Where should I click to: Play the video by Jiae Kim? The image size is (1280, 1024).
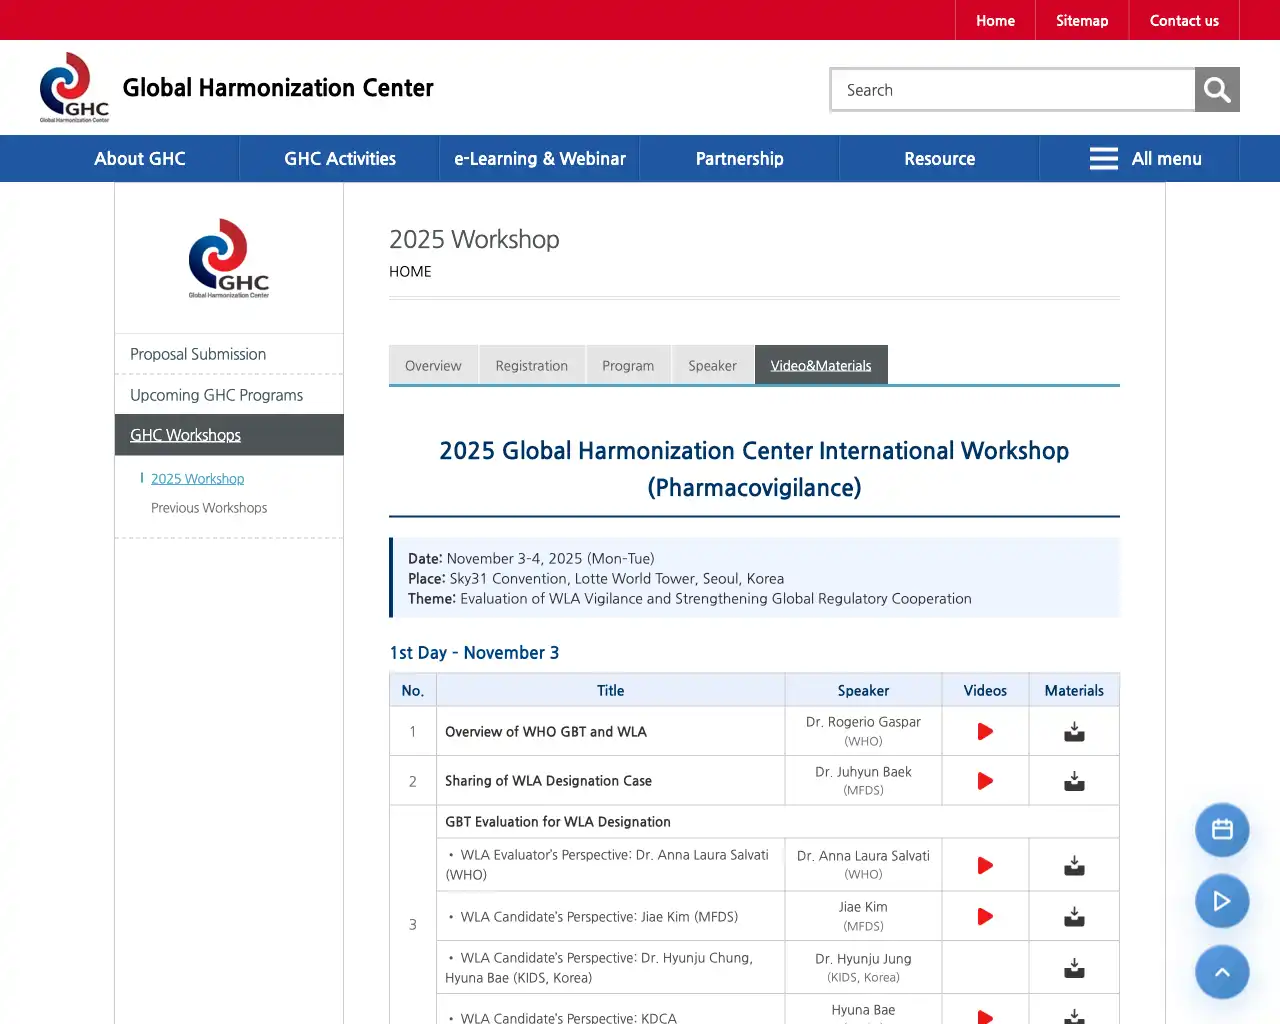point(985,916)
